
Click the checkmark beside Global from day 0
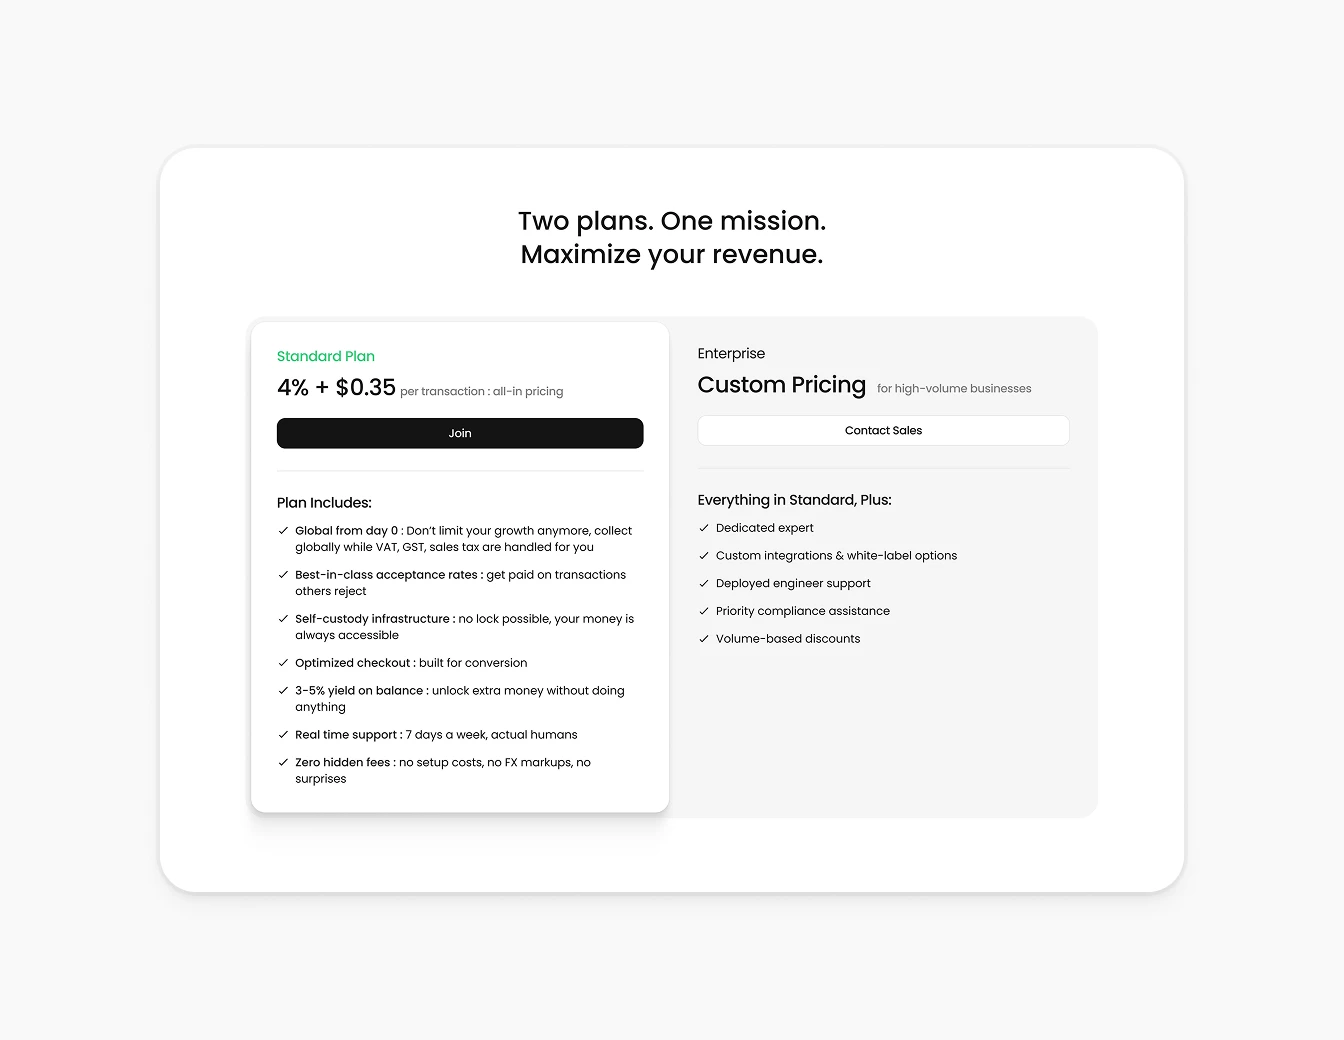(282, 530)
